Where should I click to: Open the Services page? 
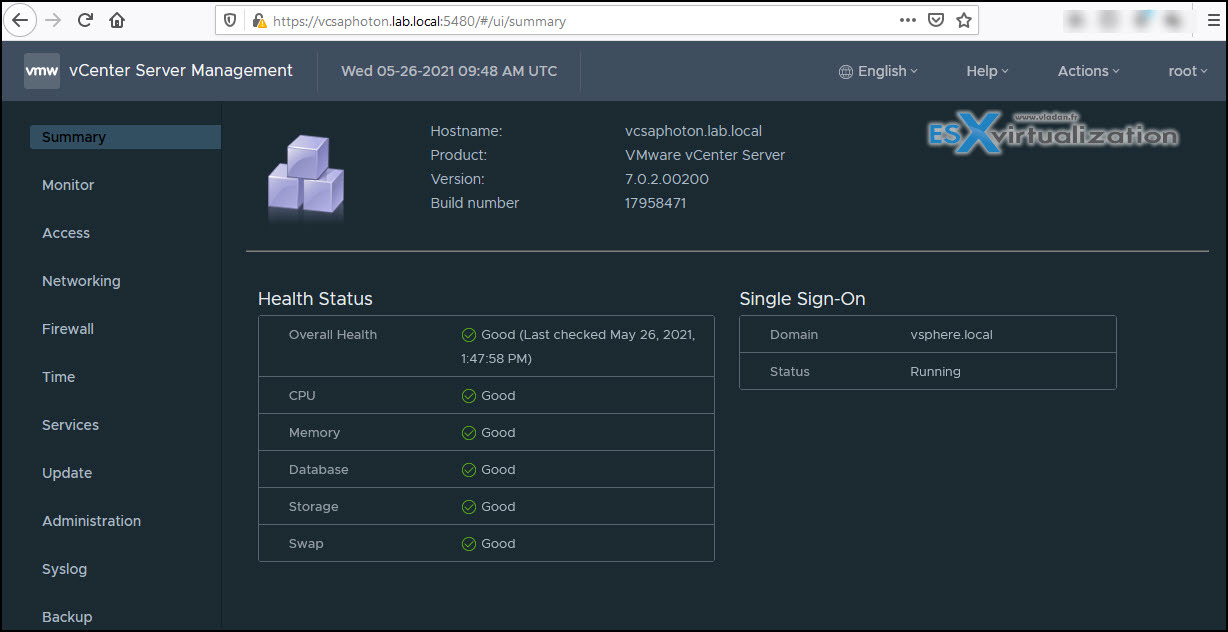70,425
